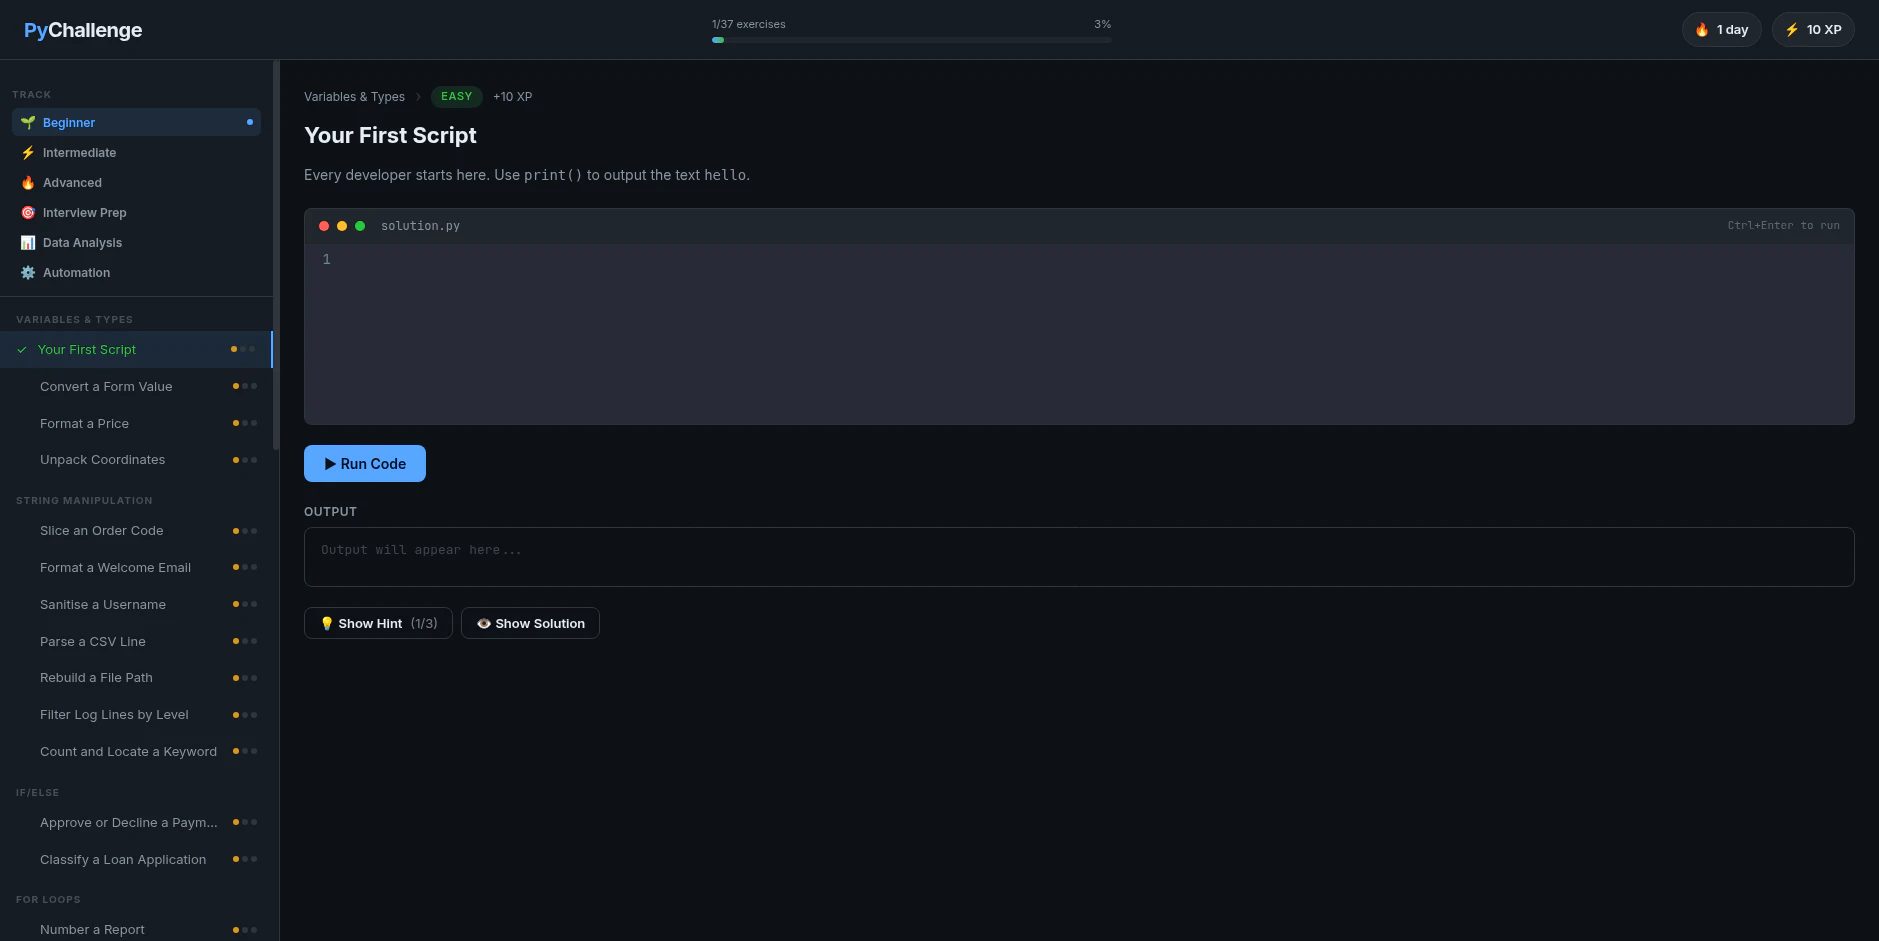Open the Intermediate track via its lightning icon

pyautogui.click(x=28, y=152)
